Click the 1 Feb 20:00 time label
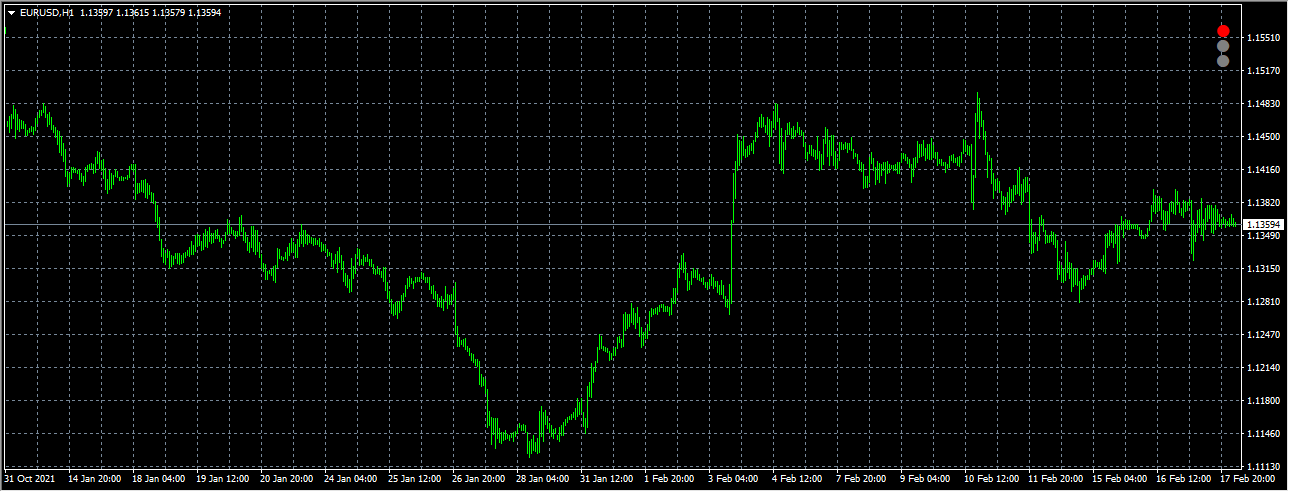The height and width of the screenshot is (492, 1289). (670, 479)
